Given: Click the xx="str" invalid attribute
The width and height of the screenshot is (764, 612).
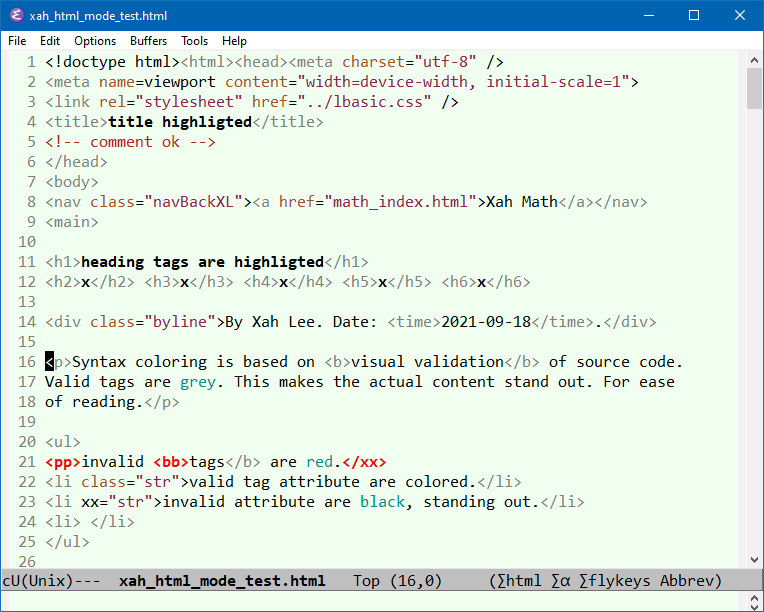Looking at the screenshot, I should pos(117,501).
